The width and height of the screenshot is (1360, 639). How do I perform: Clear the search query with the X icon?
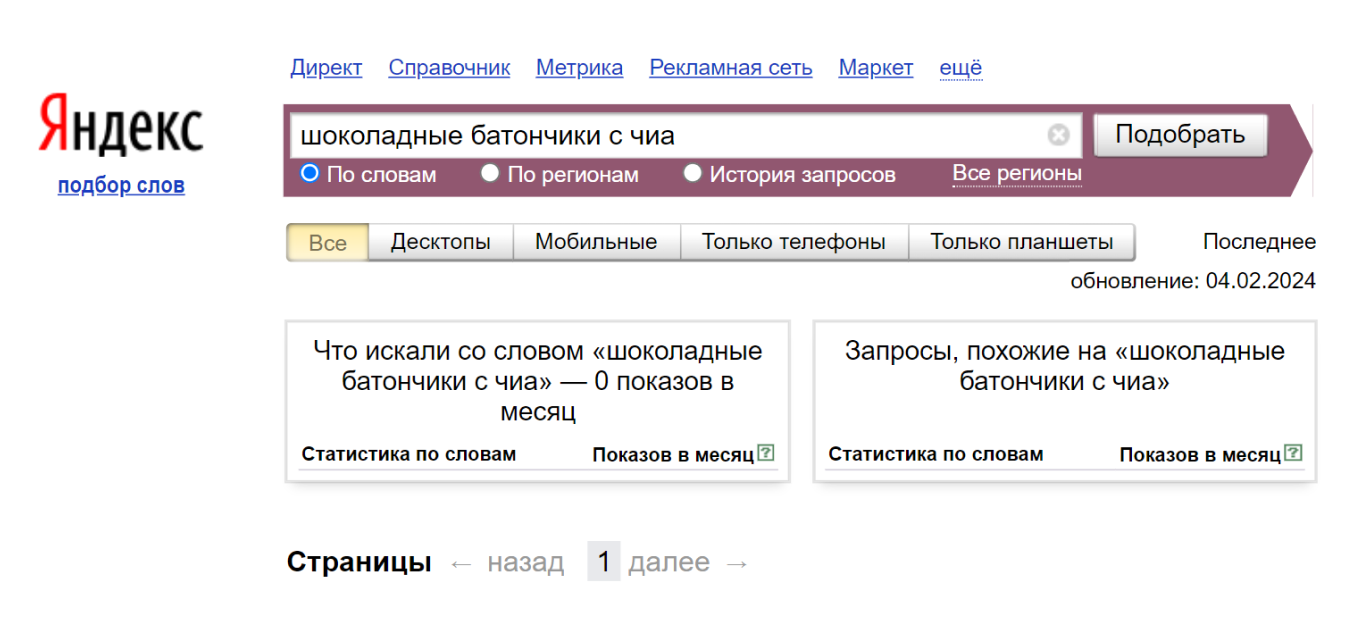click(1059, 135)
